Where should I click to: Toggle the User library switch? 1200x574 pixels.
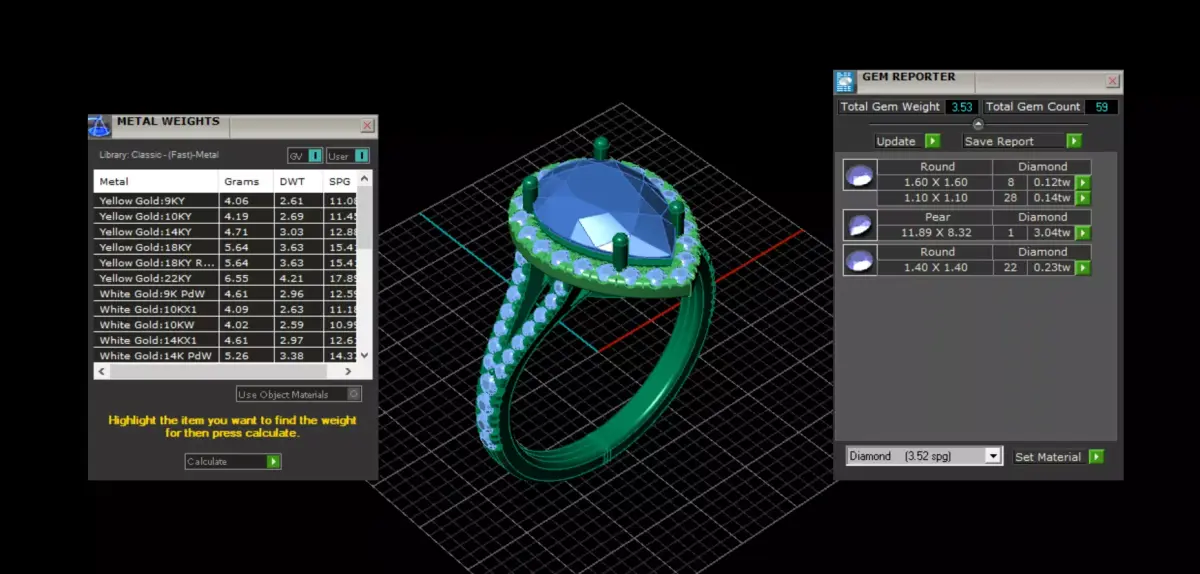[x=348, y=155]
